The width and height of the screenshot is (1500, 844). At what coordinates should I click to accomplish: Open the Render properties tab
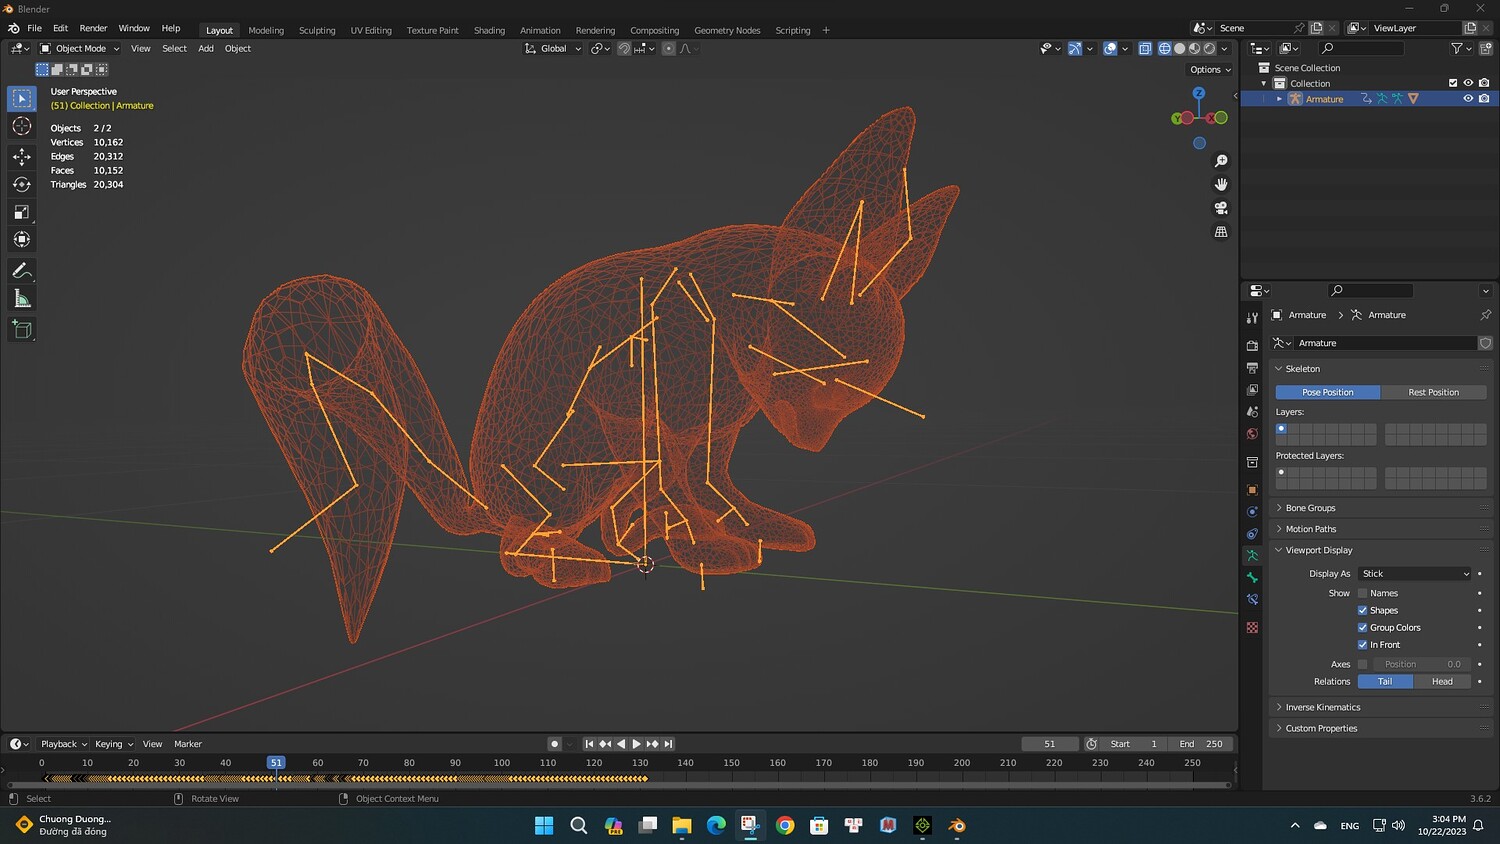tap(1252, 346)
